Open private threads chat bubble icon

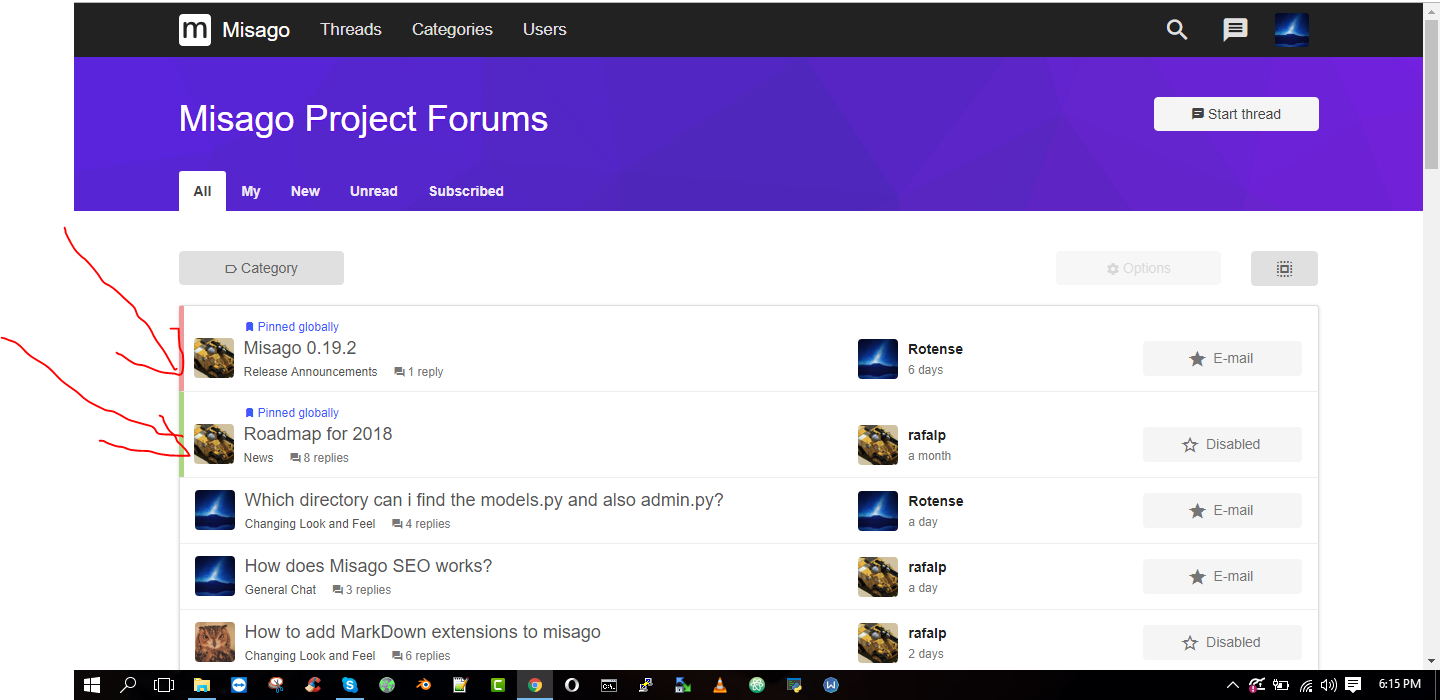coord(1235,30)
